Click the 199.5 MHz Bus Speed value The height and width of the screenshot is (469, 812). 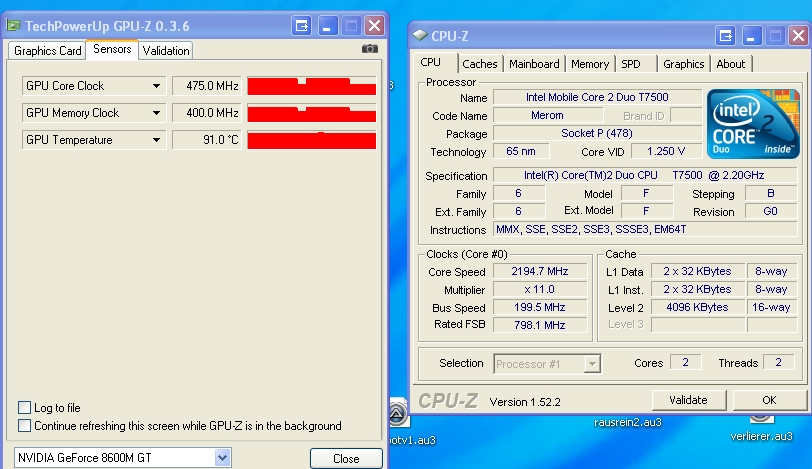point(540,307)
